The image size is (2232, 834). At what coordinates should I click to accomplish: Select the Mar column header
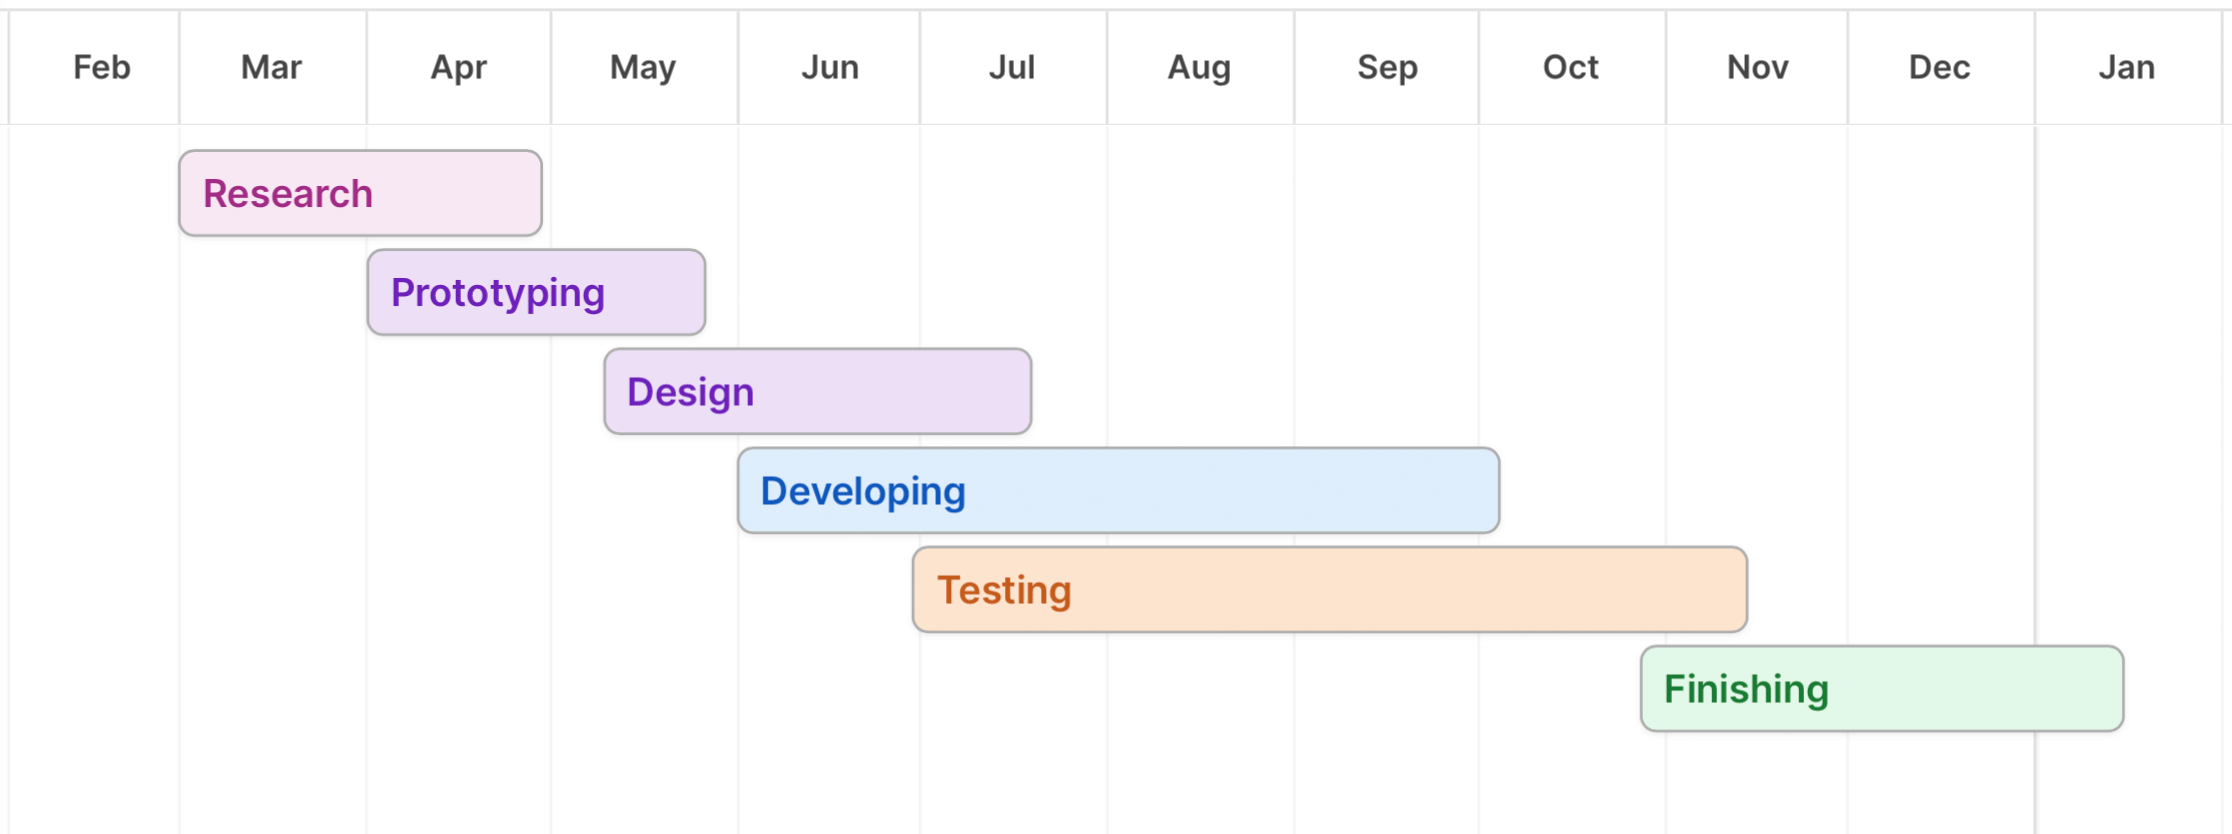271,68
